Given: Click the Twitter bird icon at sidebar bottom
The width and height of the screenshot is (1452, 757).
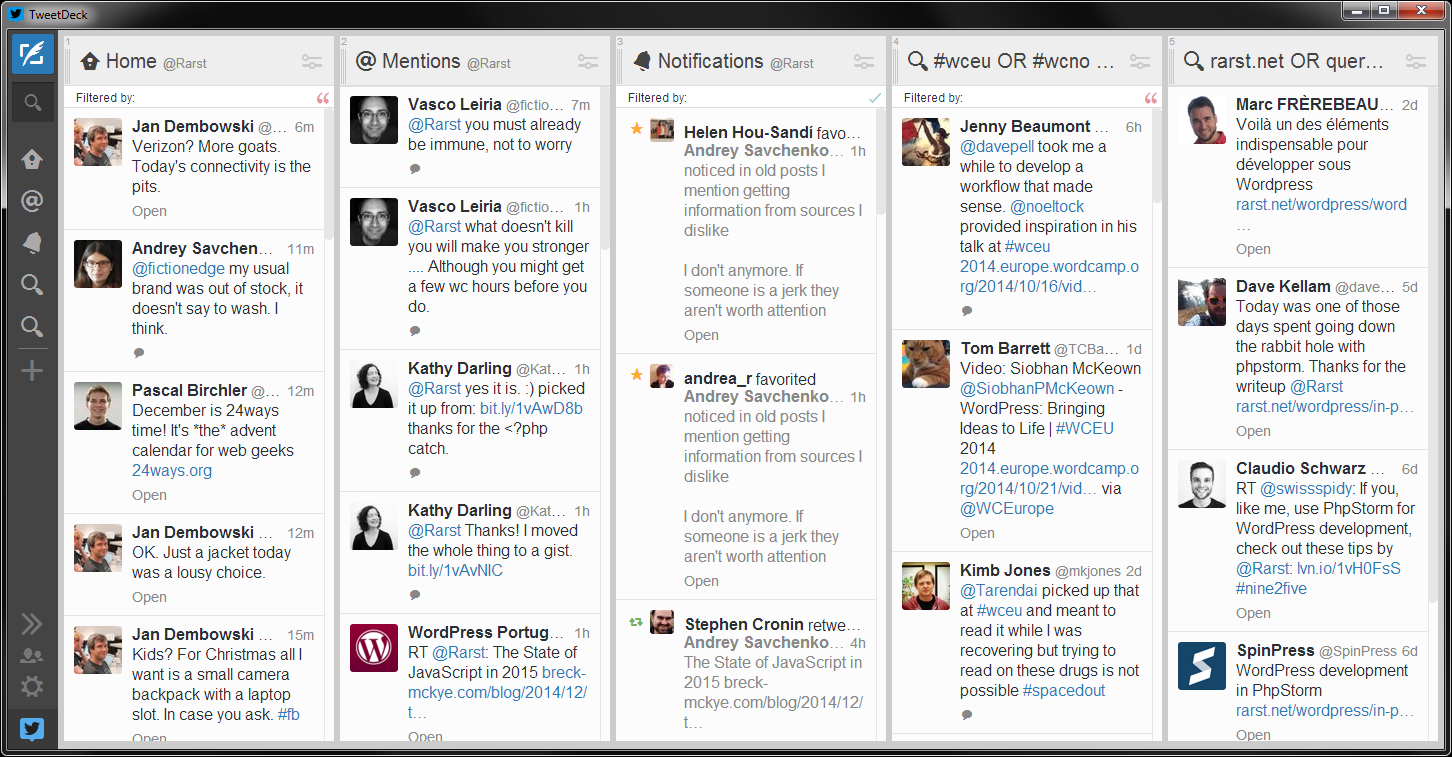Looking at the screenshot, I should click(32, 729).
